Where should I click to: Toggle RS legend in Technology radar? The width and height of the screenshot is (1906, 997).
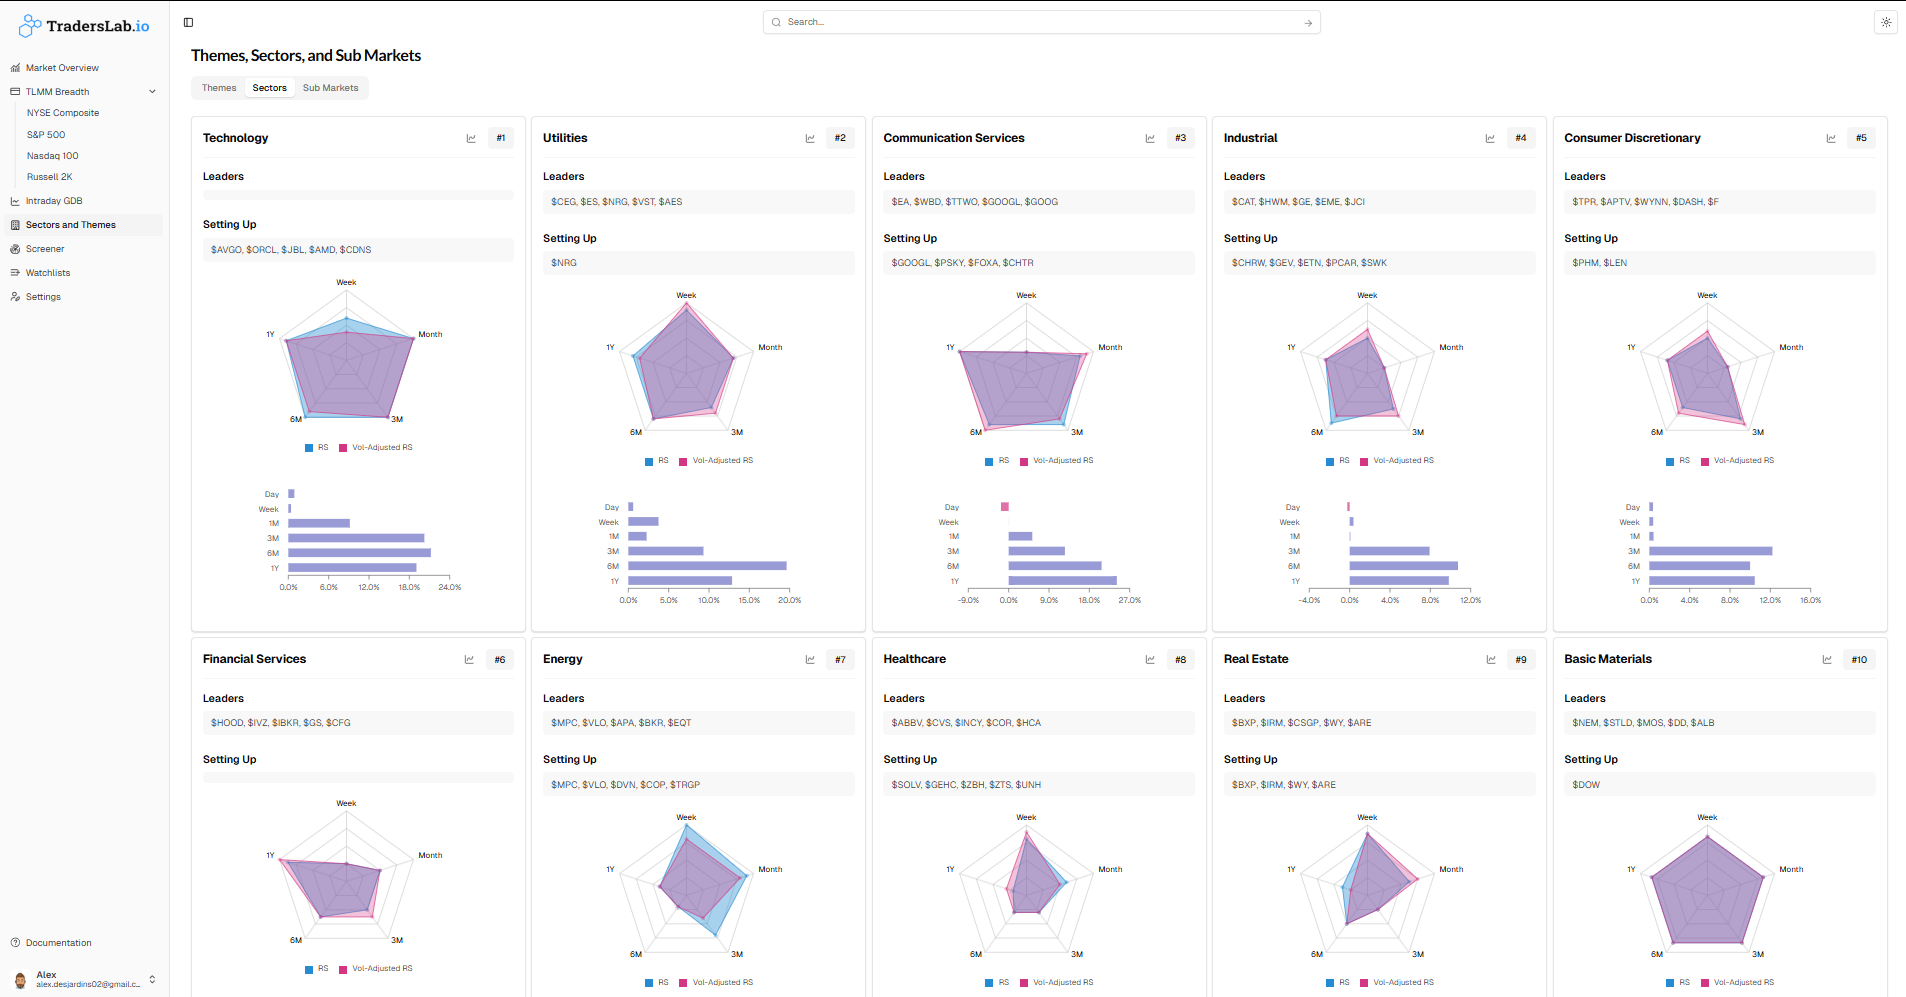(316, 448)
